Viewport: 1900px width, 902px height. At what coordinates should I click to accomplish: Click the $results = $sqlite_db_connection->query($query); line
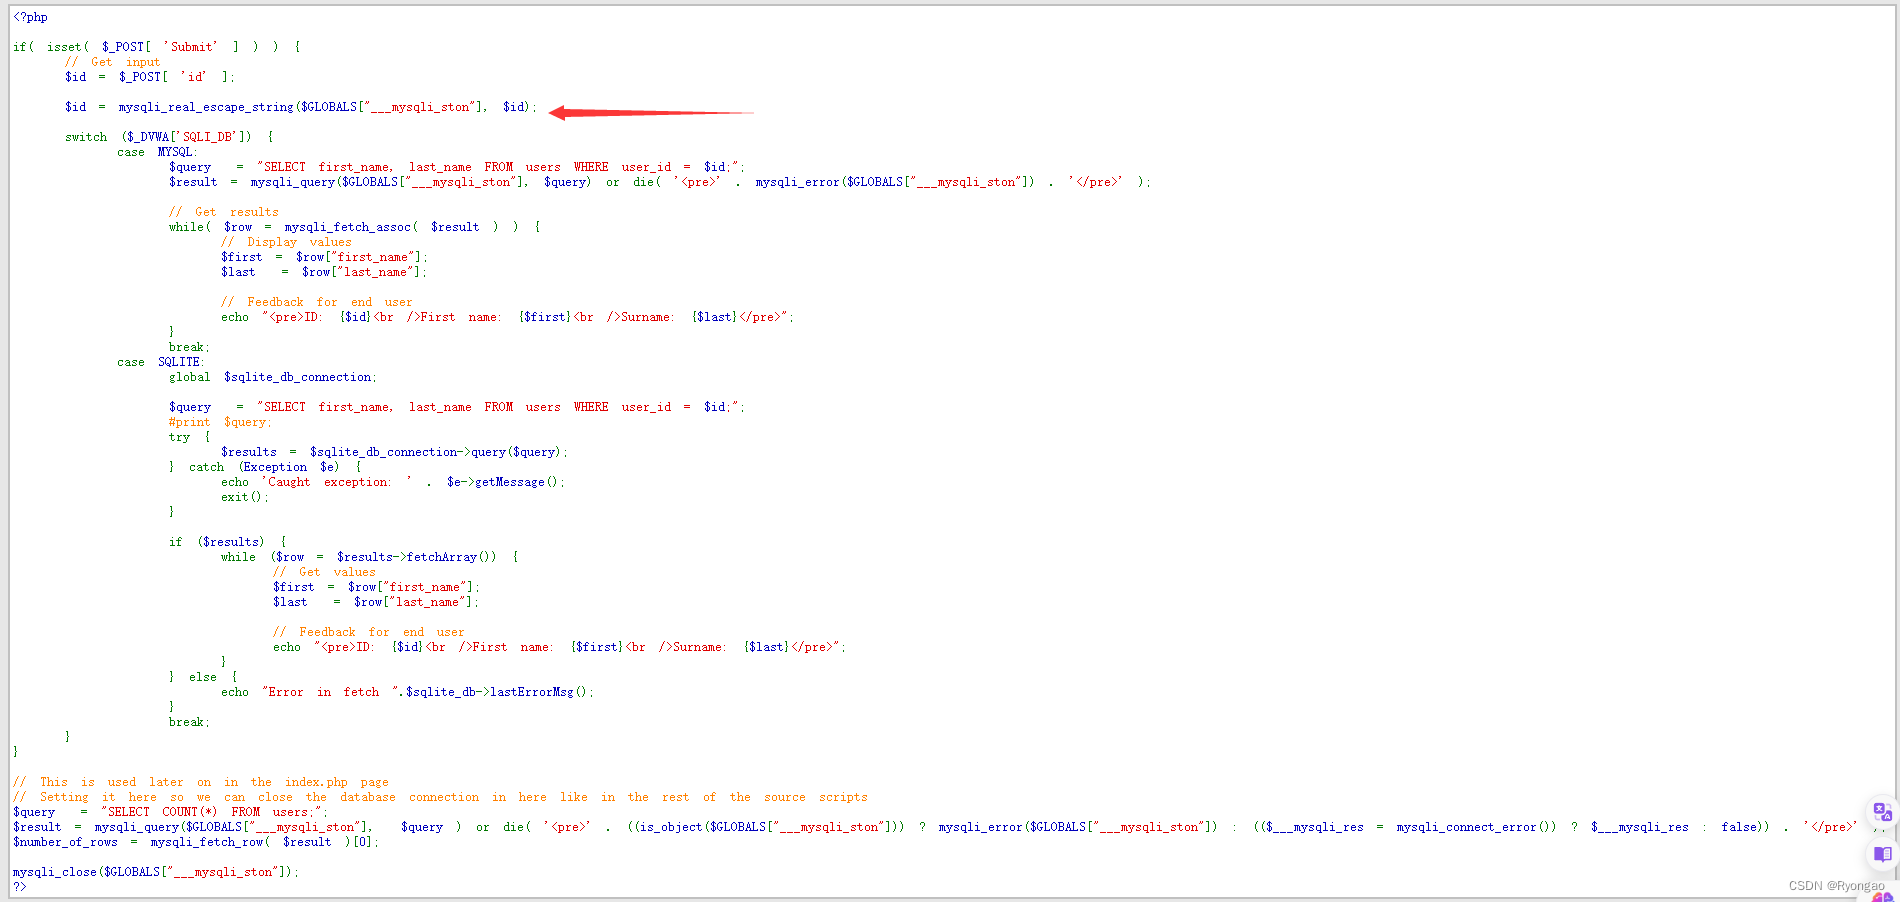click(394, 452)
